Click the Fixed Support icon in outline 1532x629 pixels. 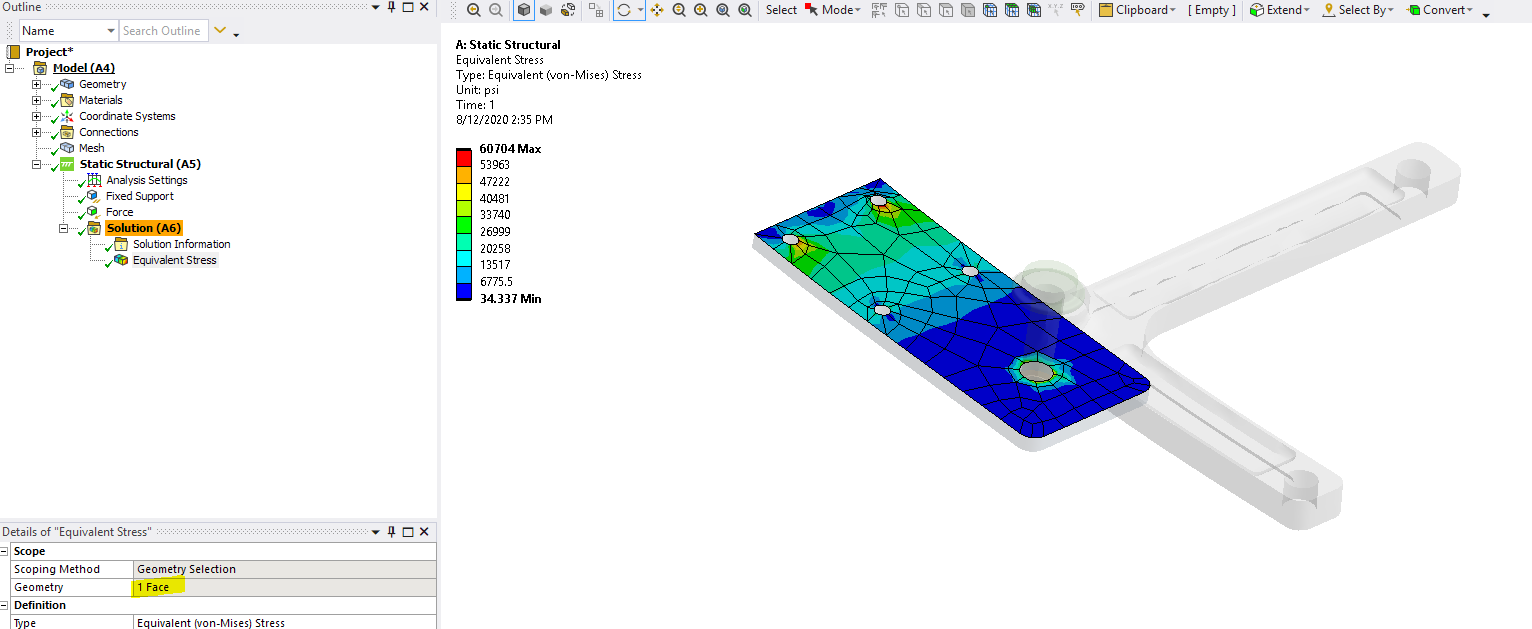pos(94,196)
